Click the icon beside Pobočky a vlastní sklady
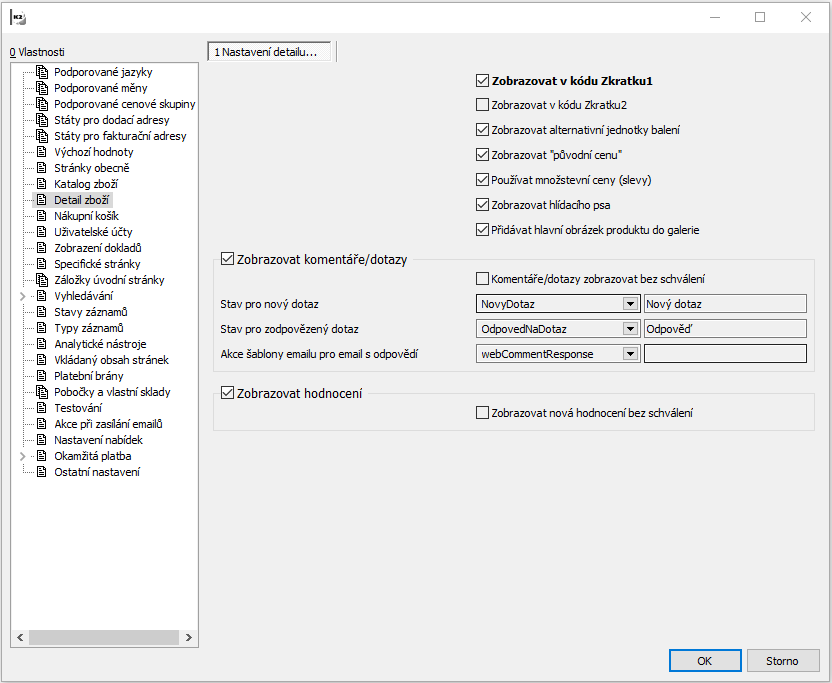Image resolution: width=832 pixels, height=683 pixels. click(42, 392)
